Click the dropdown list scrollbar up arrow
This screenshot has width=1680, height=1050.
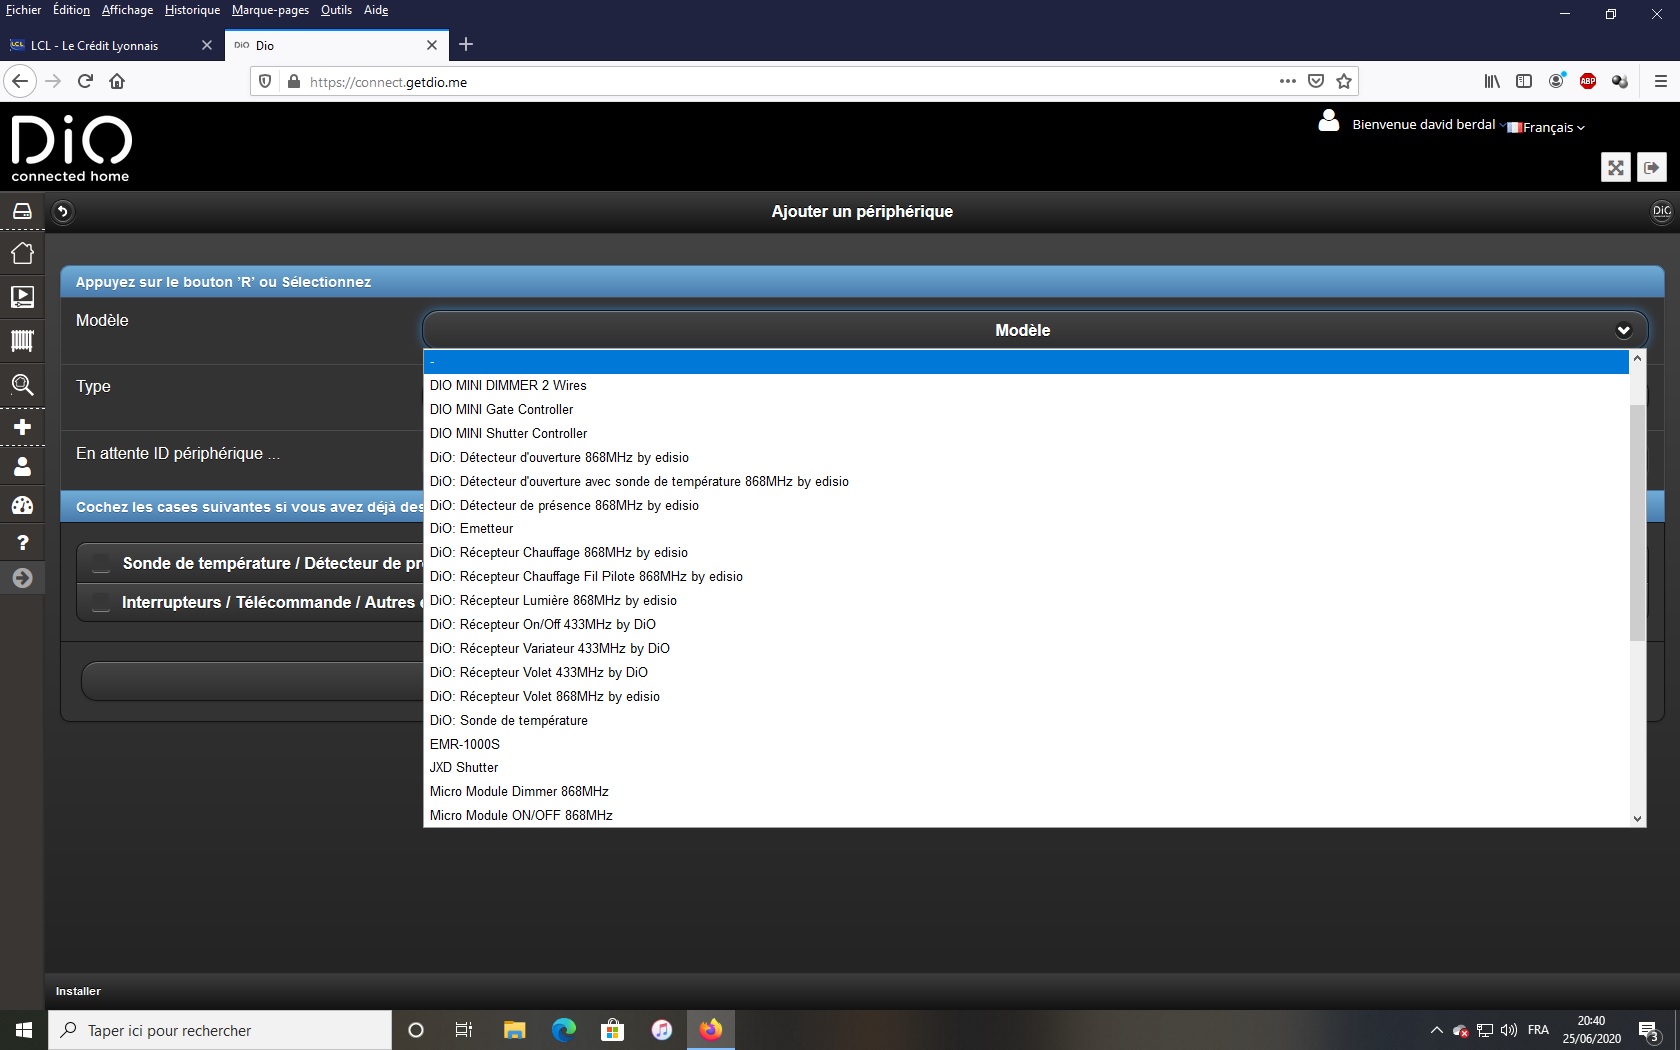(1637, 358)
